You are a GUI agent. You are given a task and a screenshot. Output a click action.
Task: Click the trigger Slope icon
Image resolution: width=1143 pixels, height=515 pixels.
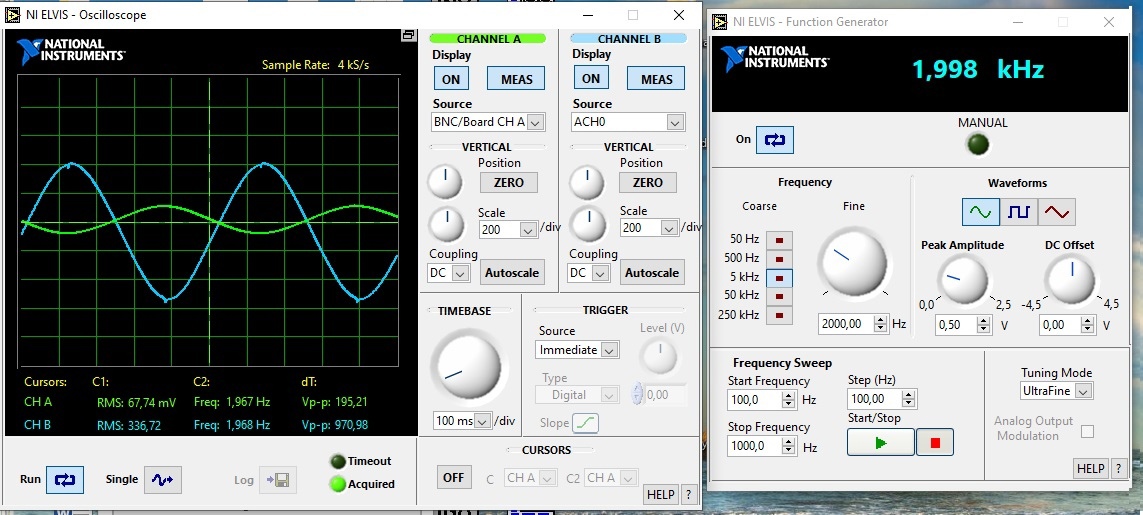[x=585, y=422]
